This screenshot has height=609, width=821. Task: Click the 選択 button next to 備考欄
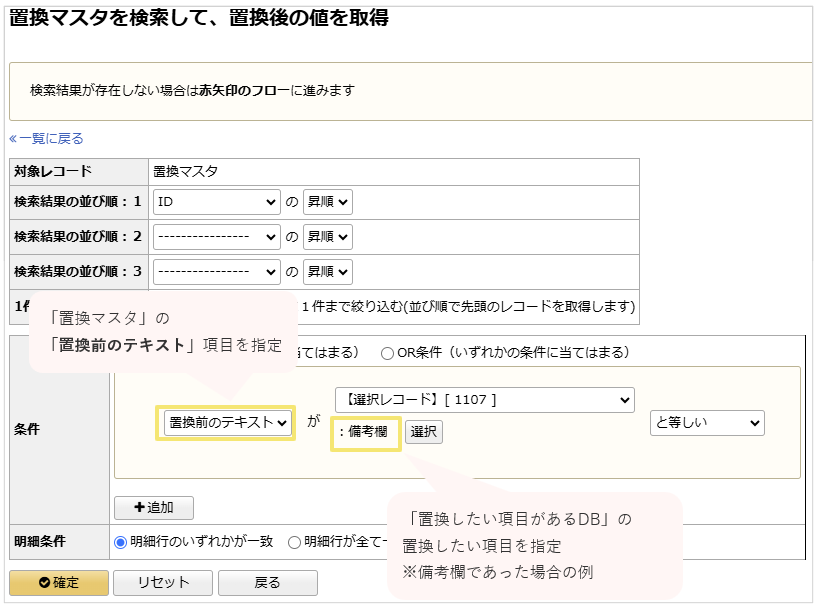[424, 431]
